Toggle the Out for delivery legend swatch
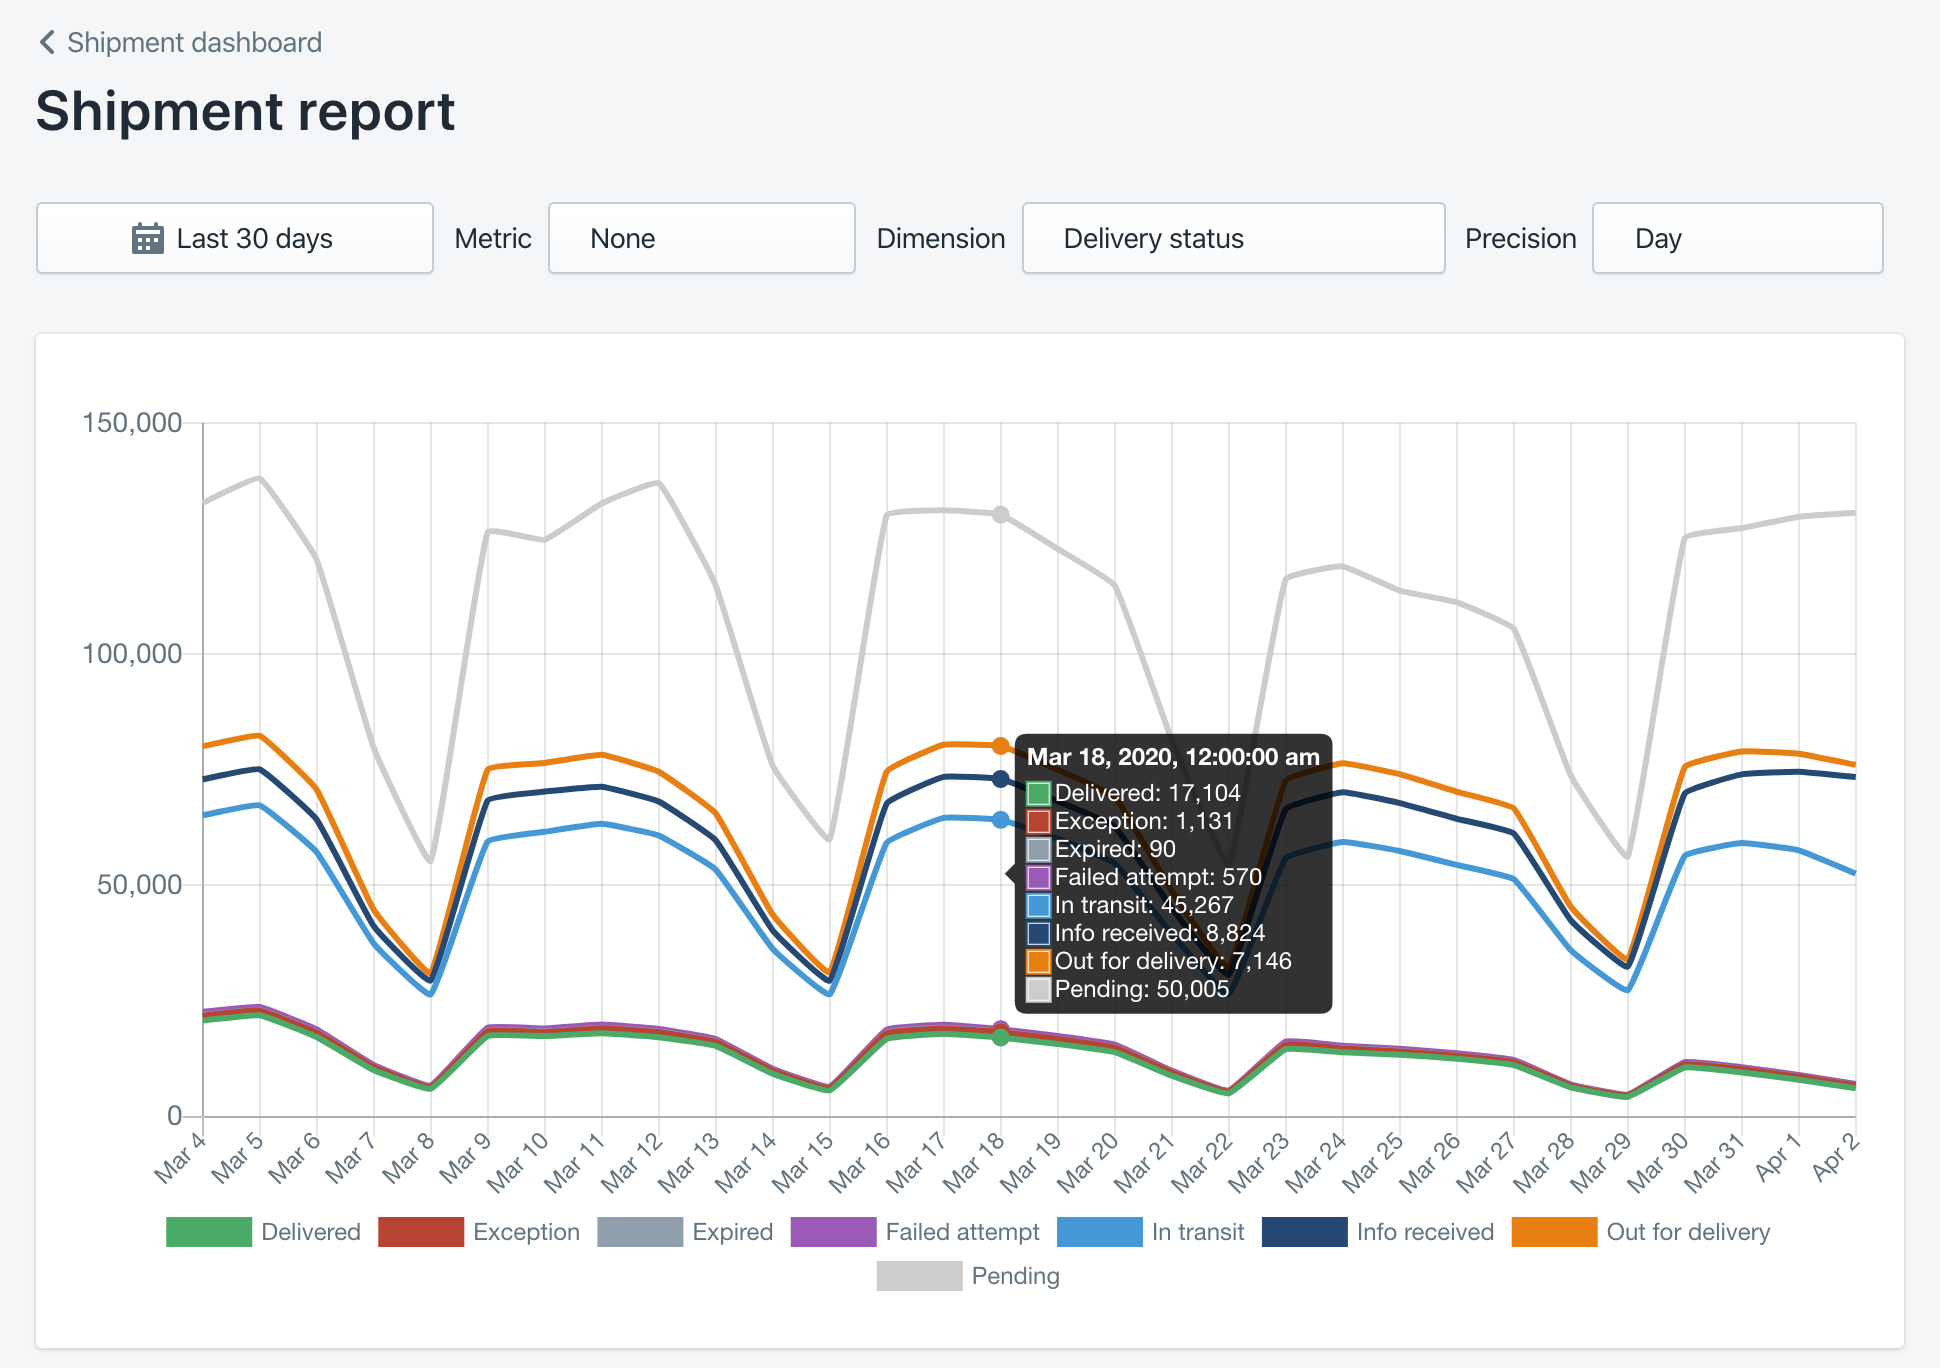Image resolution: width=1940 pixels, height=1368 pixels. 1554,1232
